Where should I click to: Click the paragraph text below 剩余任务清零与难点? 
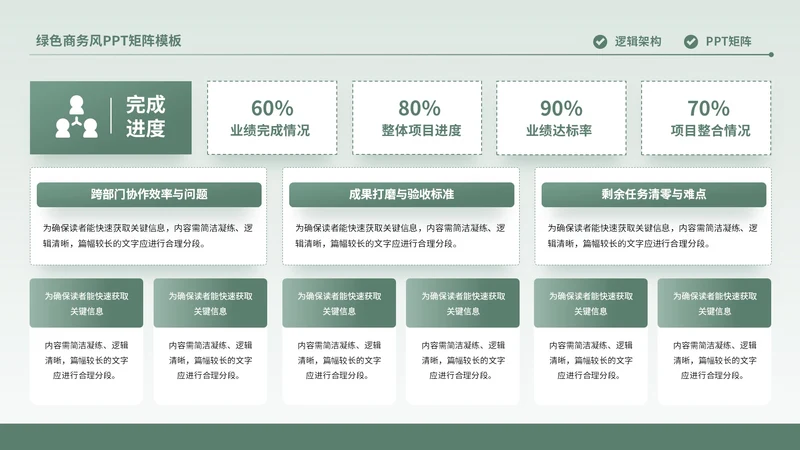click(653, 236)
